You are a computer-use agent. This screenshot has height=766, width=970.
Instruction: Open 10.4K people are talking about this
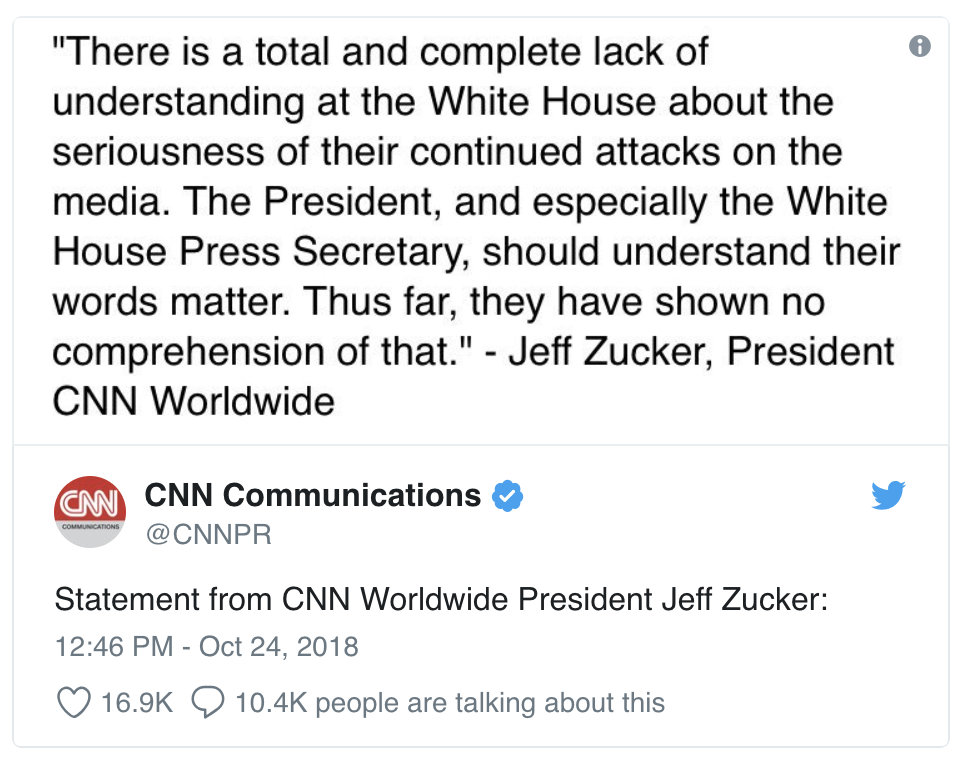pos(450,703)
